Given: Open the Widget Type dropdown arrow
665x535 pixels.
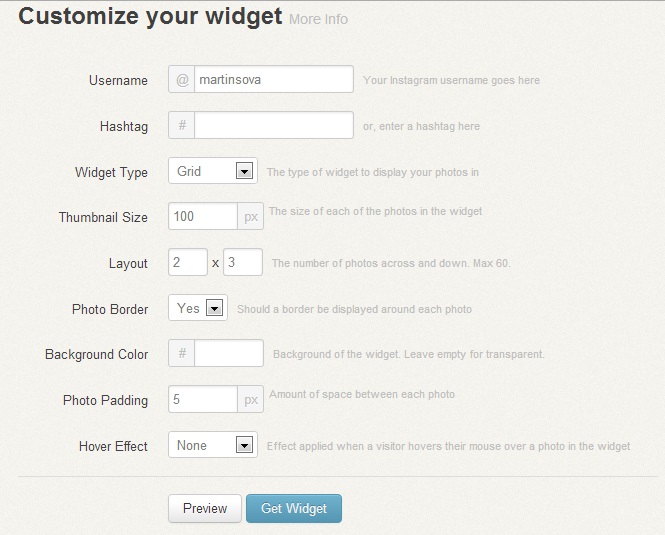Looking at the screenshot, I should pyautogui.click(x=244, y=171).
